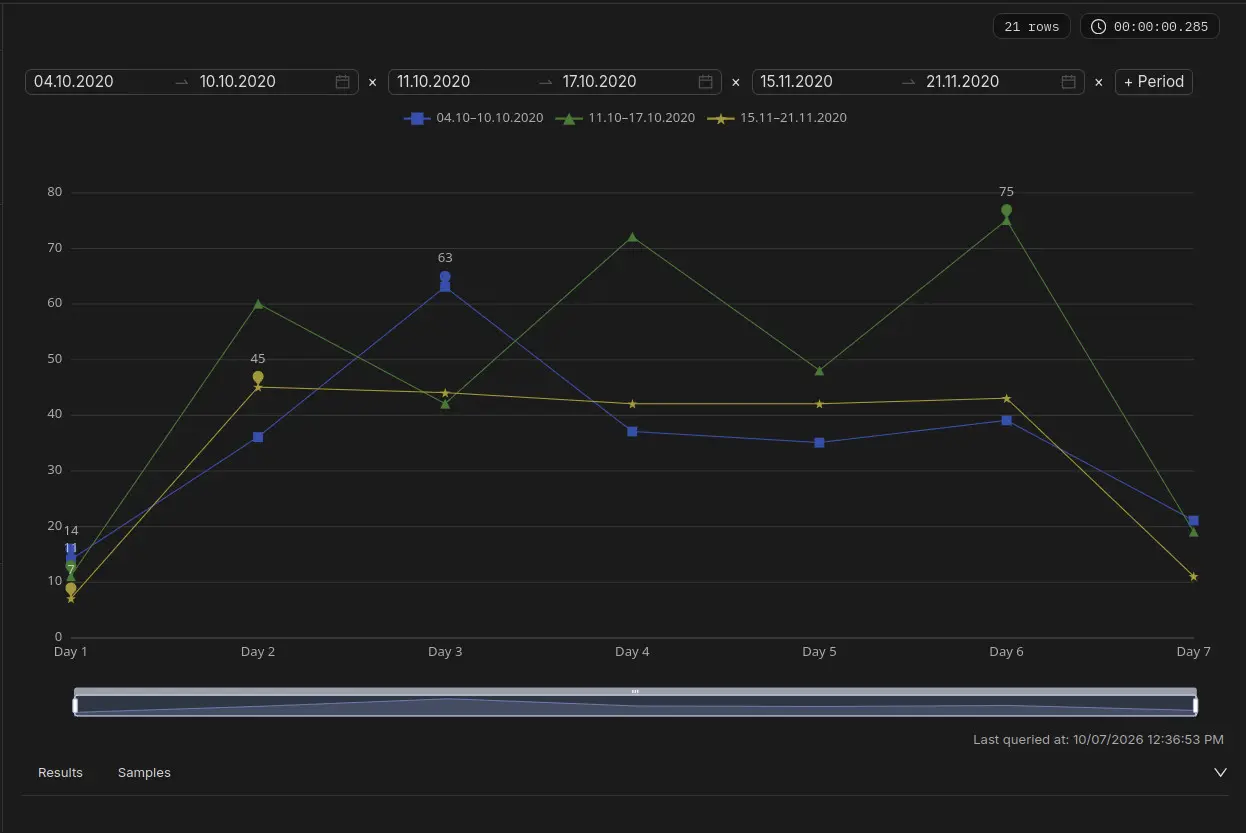Switch to the Samples tab
The image size is (1246, 833).
[144, 773]
